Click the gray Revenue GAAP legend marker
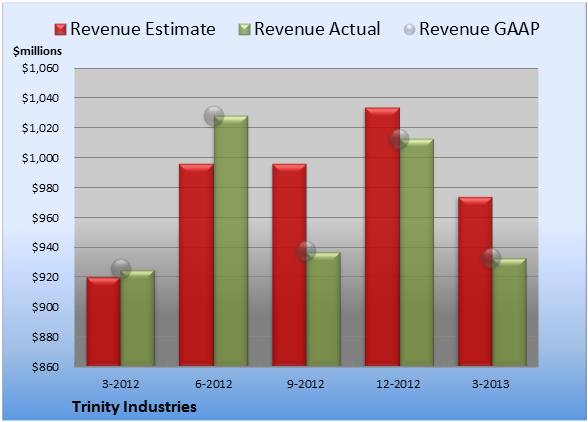The width and height of the screenshot is (588, 422). coord(410,29)
